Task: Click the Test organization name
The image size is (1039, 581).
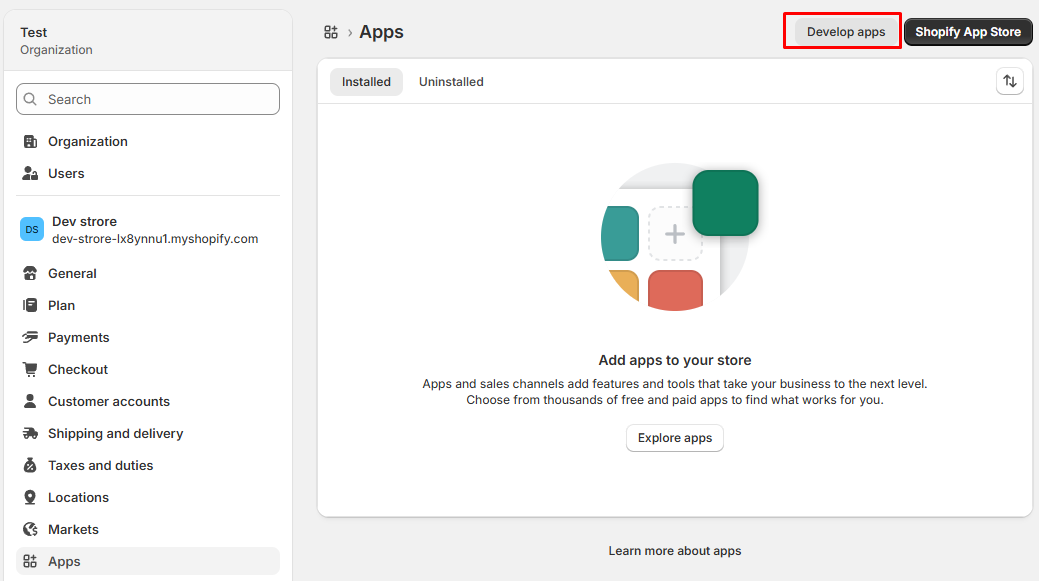Action: (33, 32)
